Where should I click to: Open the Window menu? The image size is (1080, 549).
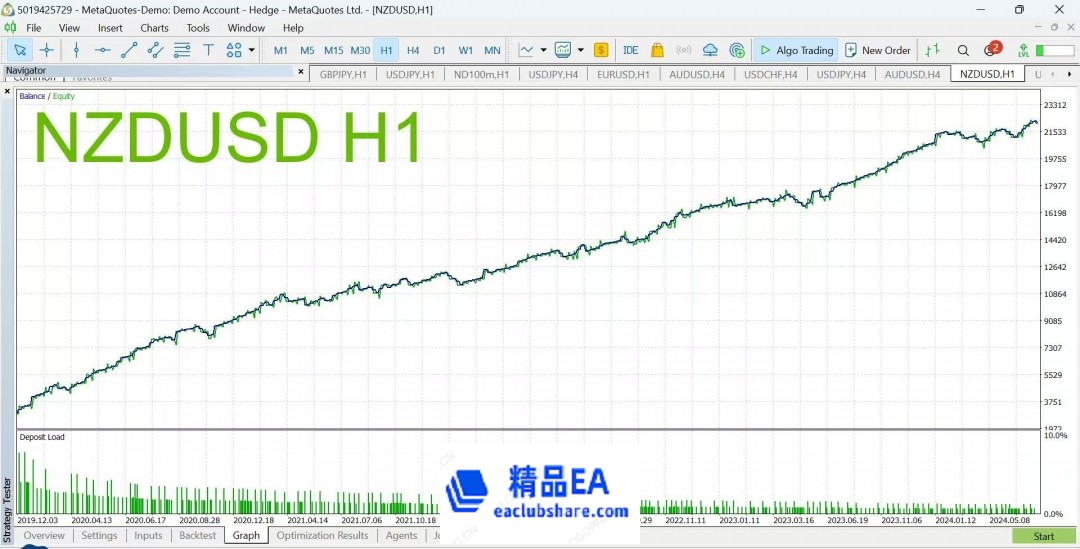click(247, 28)
